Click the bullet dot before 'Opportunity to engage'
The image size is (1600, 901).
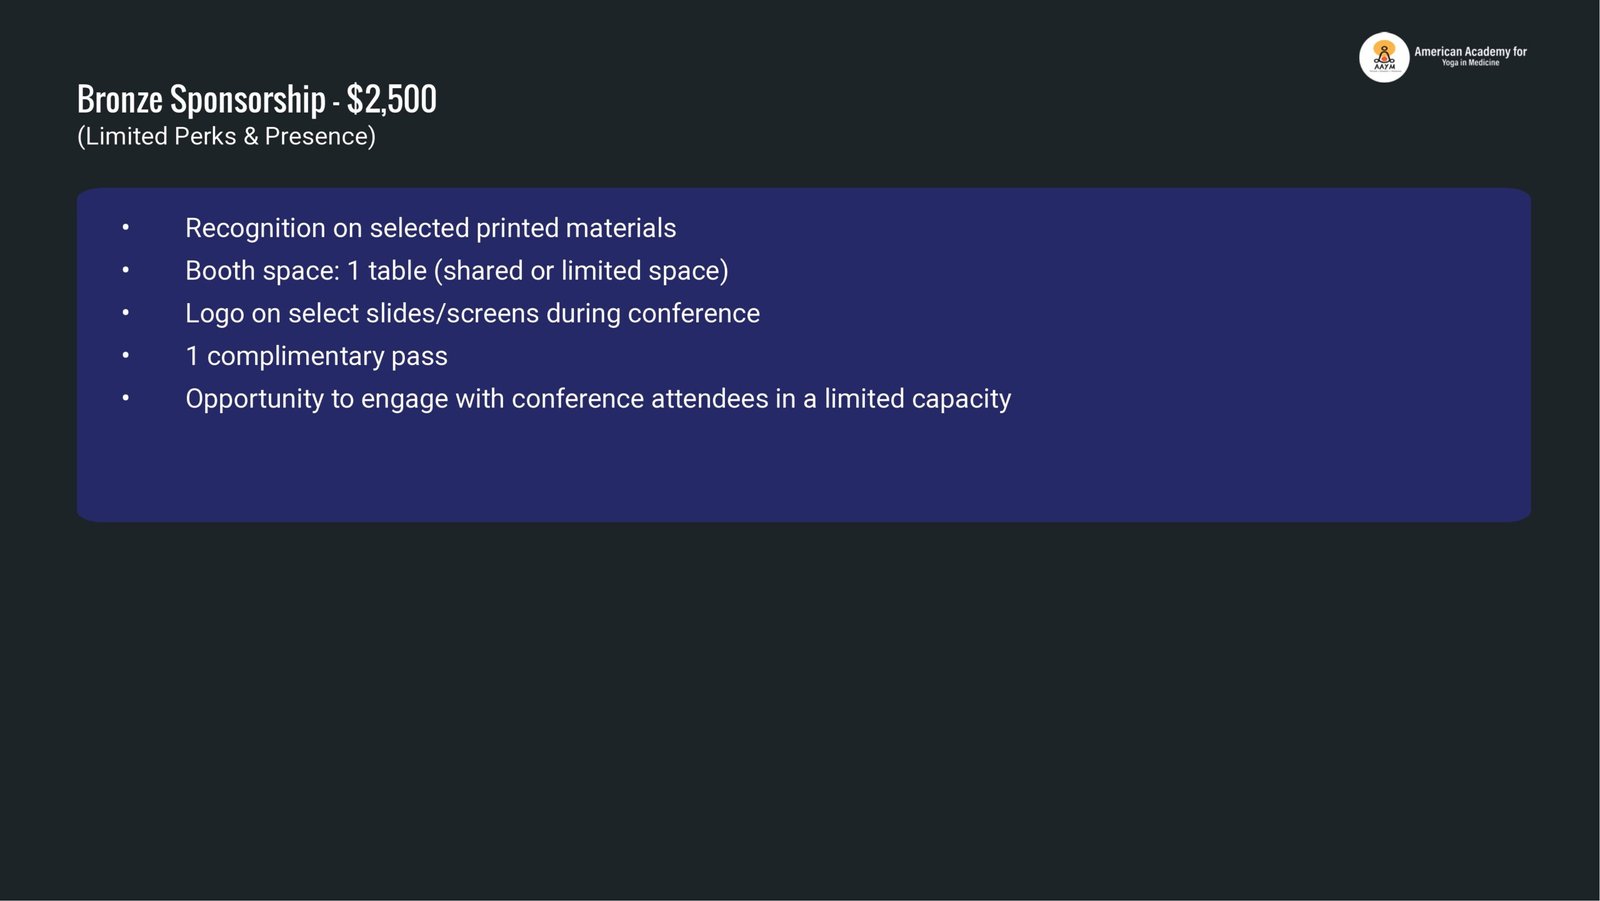click(x=126, y=398)
